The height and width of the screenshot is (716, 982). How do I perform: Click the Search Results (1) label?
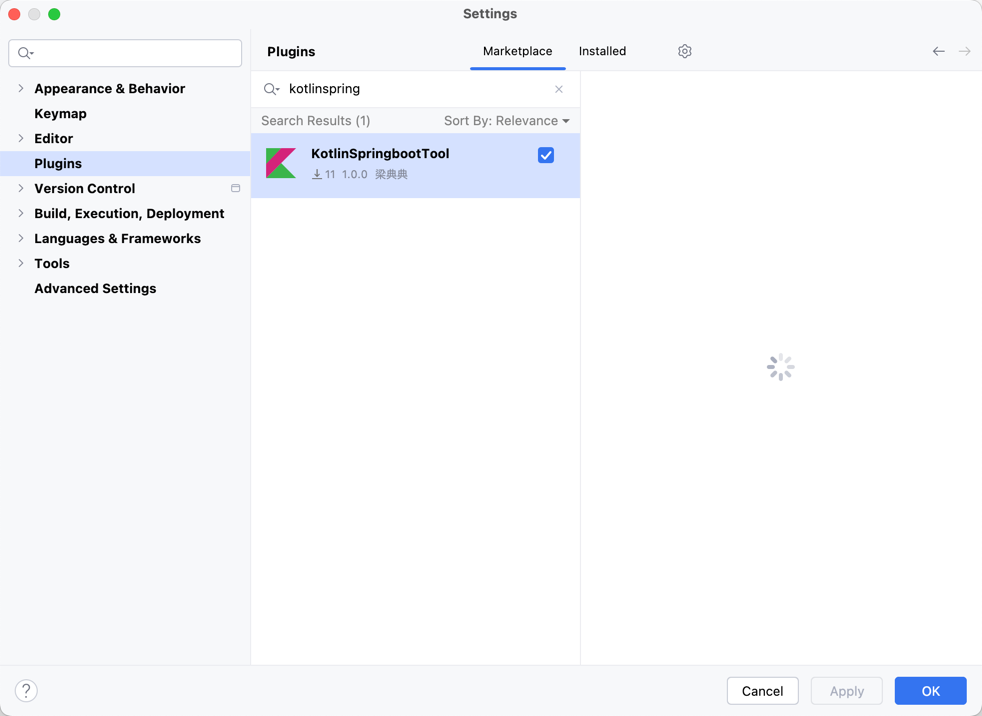[316, 121]
